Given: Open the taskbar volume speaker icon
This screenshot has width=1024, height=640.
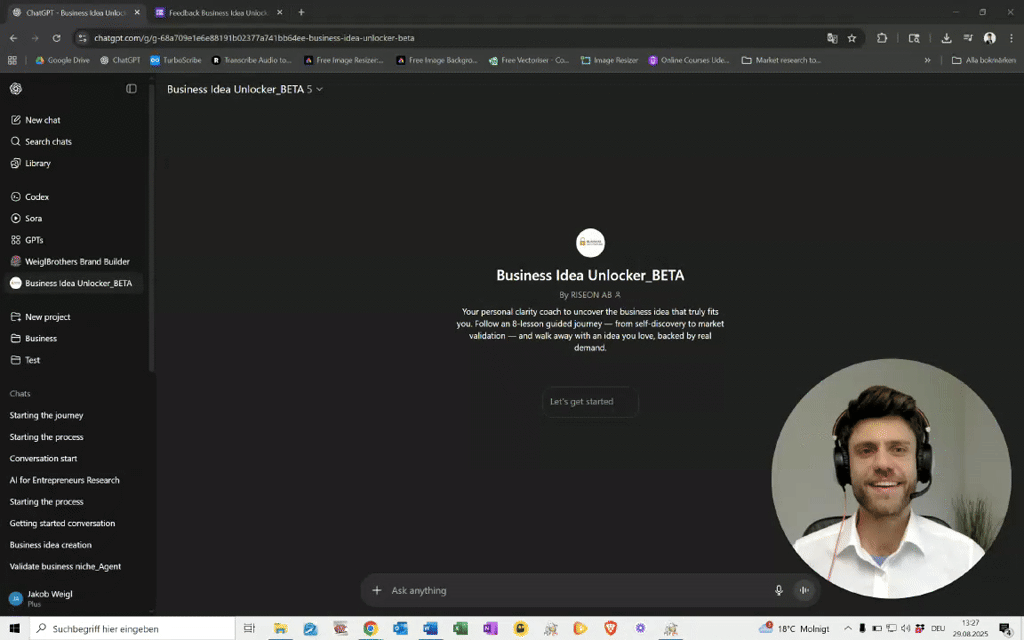Looking at the screenshot, I should pos(905,628).
